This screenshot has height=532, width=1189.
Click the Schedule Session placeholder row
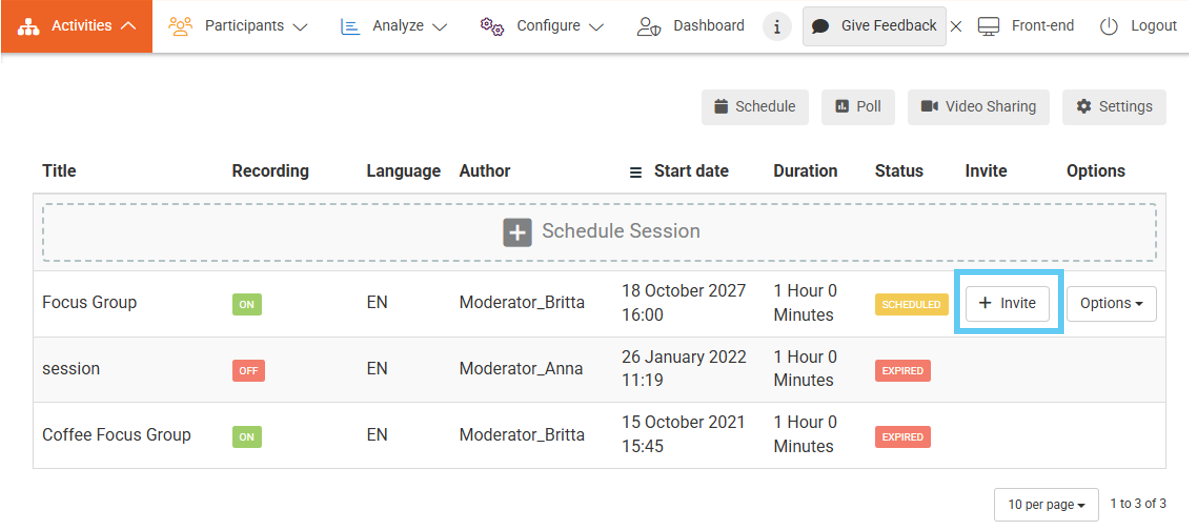599,232
